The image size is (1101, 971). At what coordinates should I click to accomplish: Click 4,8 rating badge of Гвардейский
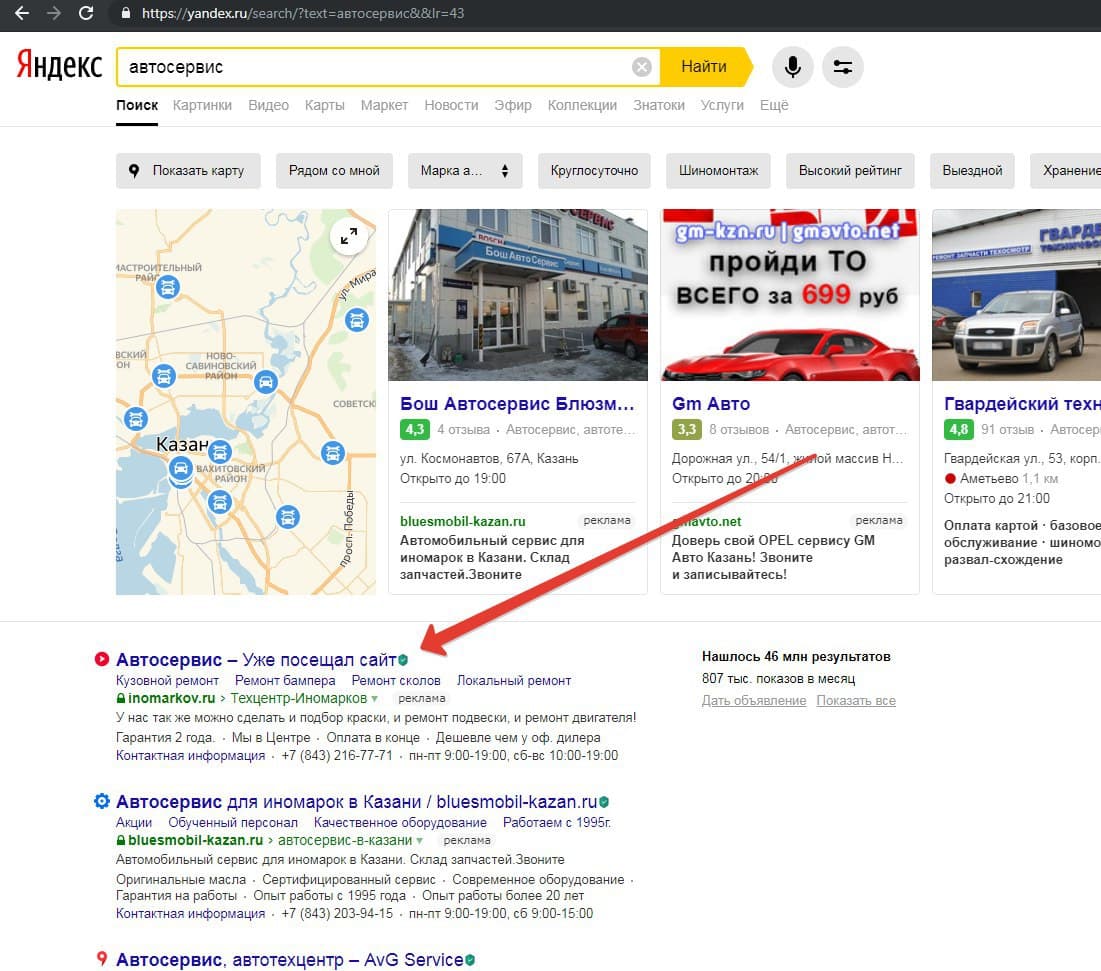pos(958,429)
